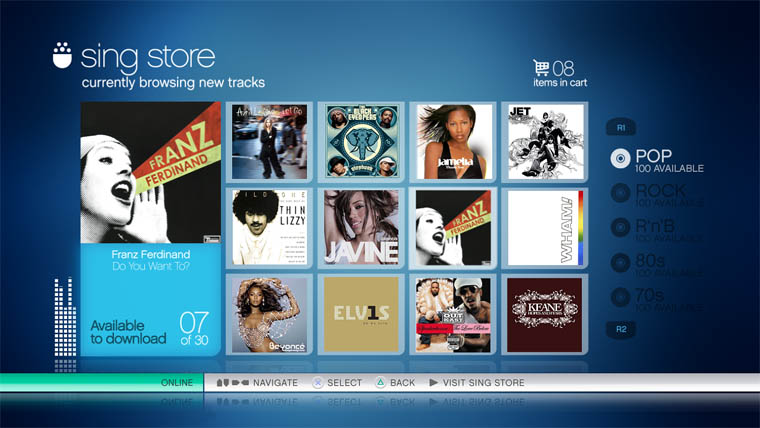Select the 80s genre disc icon
Image resolution: width=760 pixels, height=428 pixels.
point(620,262)
